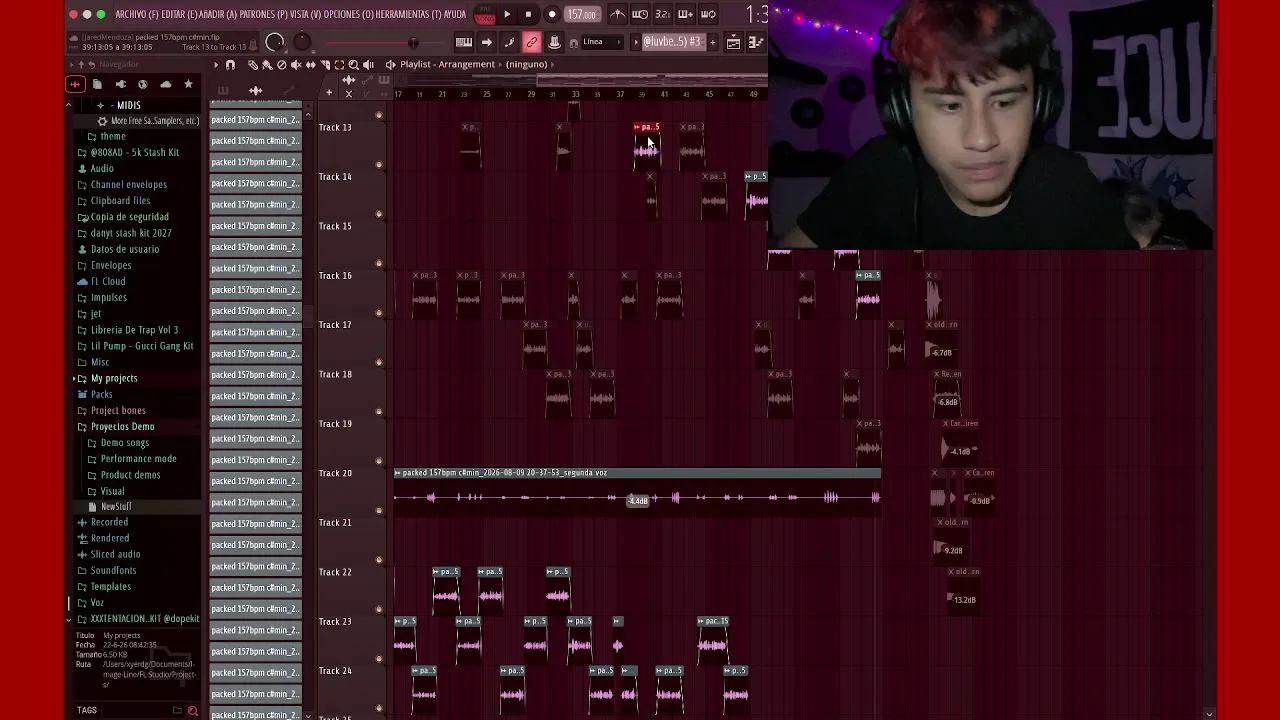
Task: Open the Línea snap dropdown
Action: coord(601,42)
